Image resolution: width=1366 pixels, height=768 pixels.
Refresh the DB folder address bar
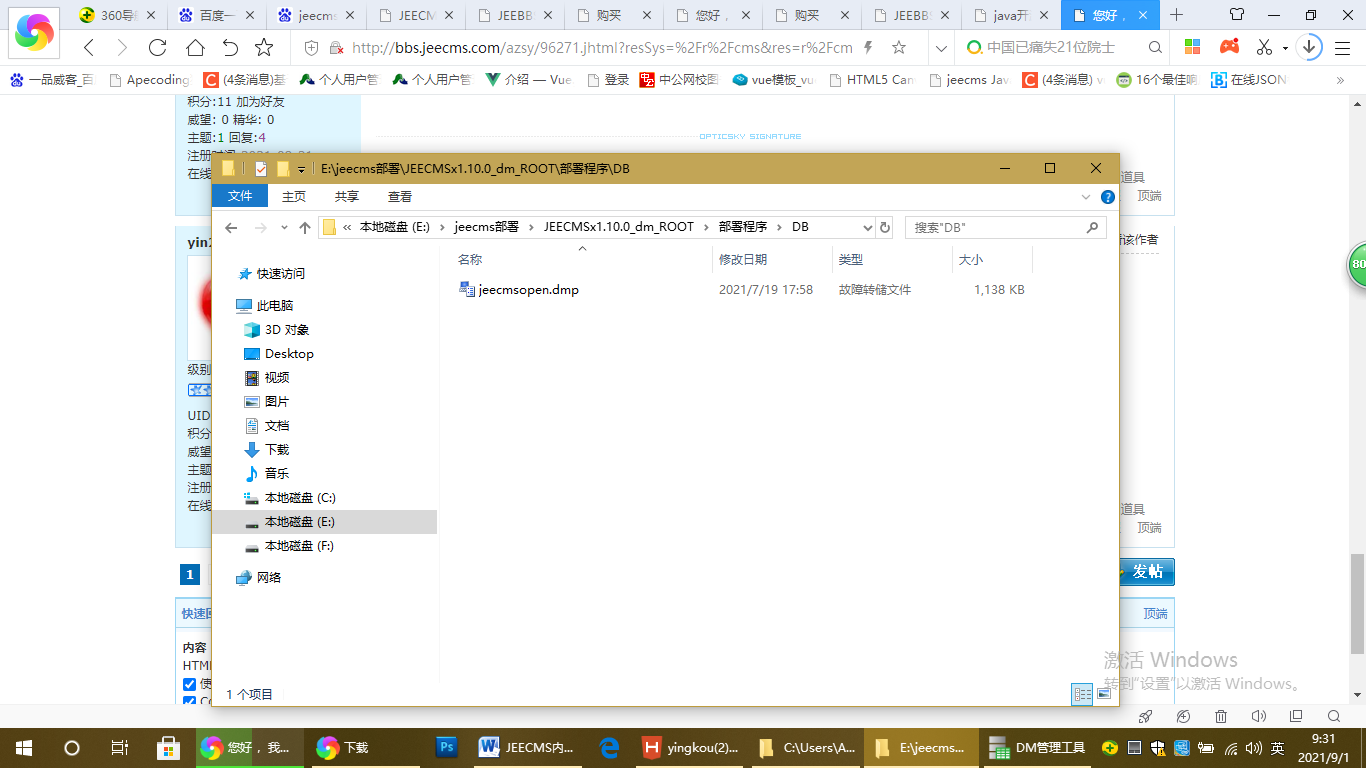(x=884, y=228)
